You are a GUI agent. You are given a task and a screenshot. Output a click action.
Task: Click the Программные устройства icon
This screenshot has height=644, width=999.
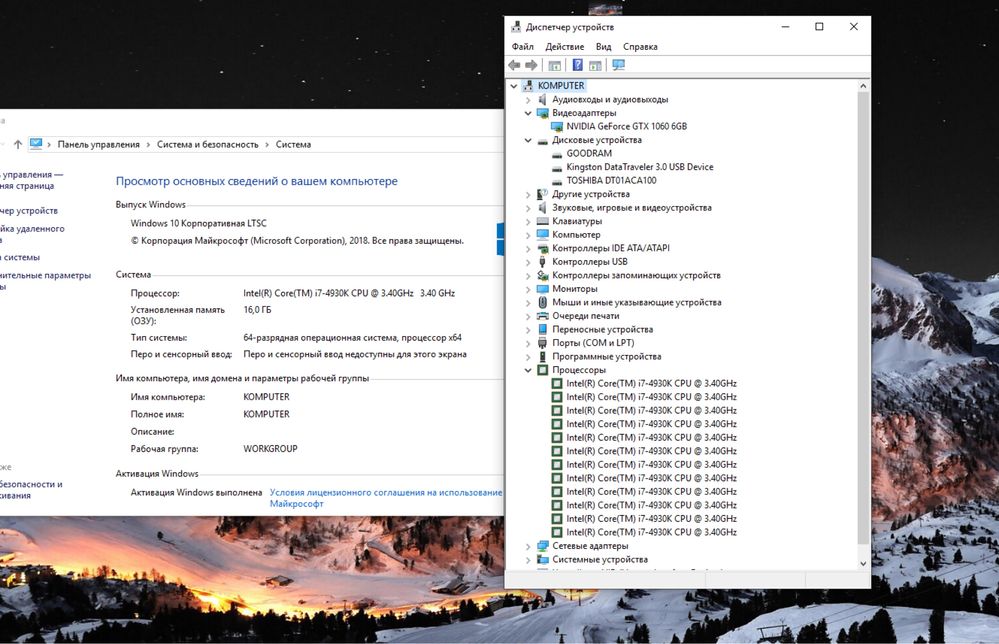click(x=542, y=357)
